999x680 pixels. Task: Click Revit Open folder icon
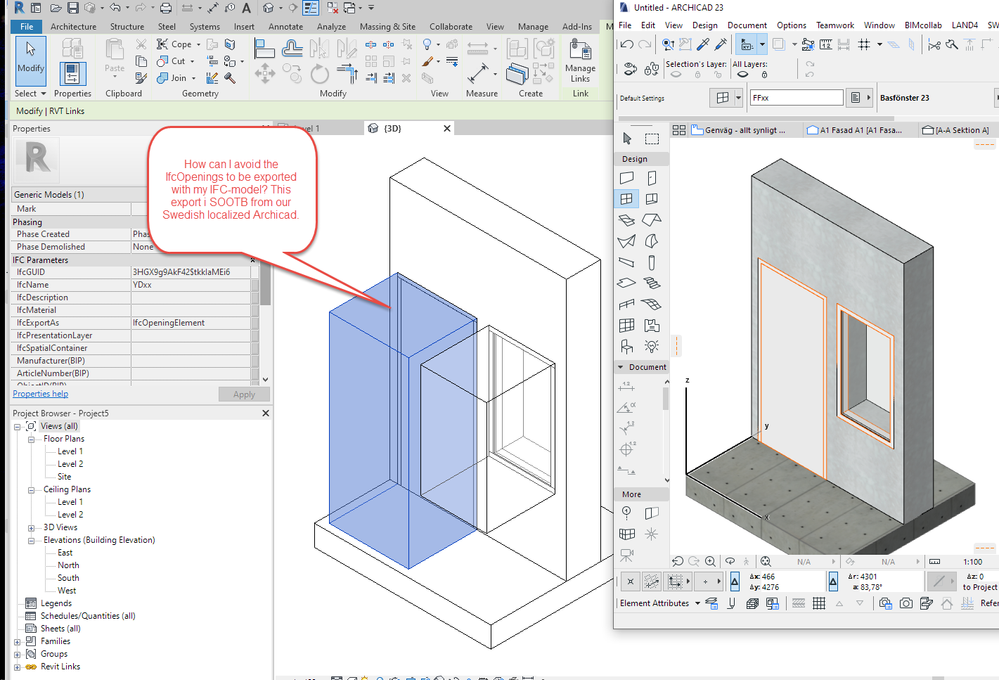click(x=56, y=8)
